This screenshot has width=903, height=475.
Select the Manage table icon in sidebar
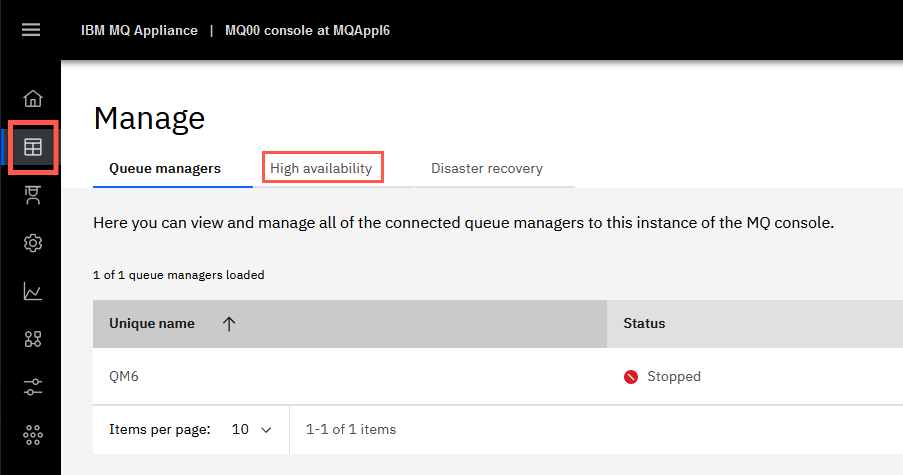(33, 147)
